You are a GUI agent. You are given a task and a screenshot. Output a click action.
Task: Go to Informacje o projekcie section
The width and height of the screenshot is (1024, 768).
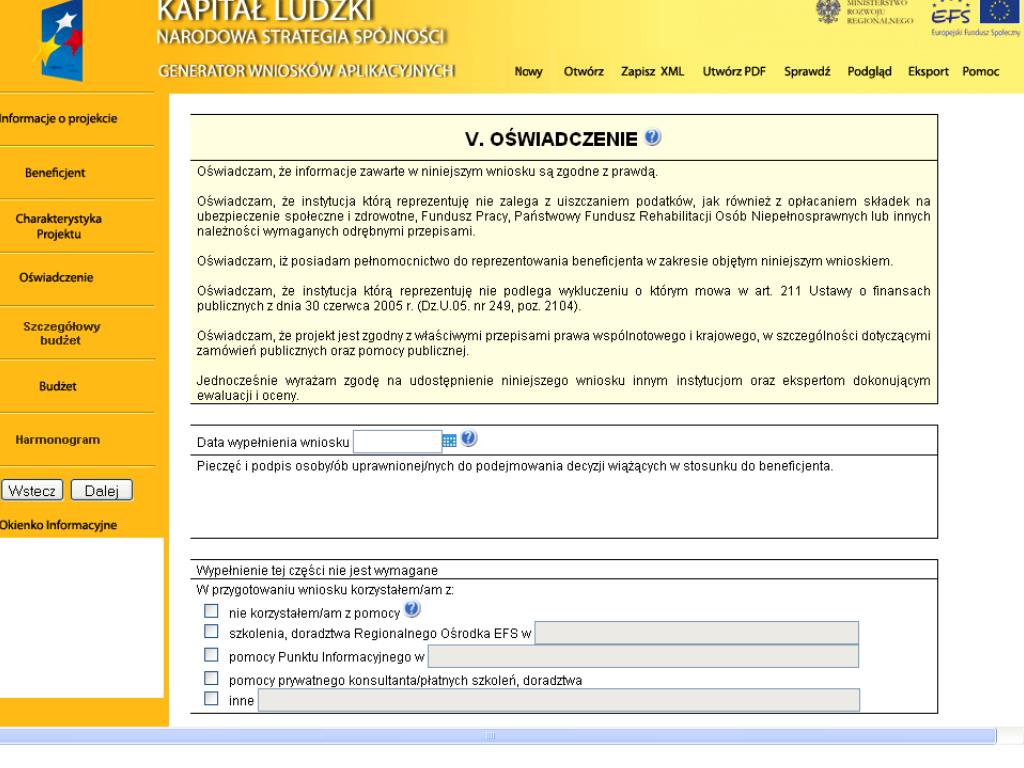59,119
